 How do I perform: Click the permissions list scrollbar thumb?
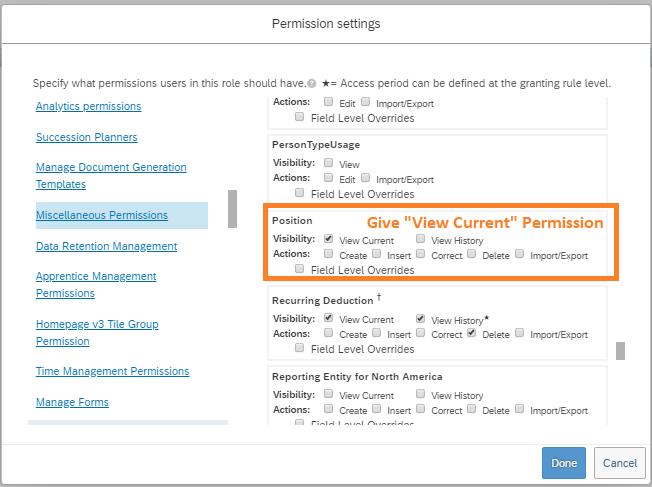click(620, 351)
